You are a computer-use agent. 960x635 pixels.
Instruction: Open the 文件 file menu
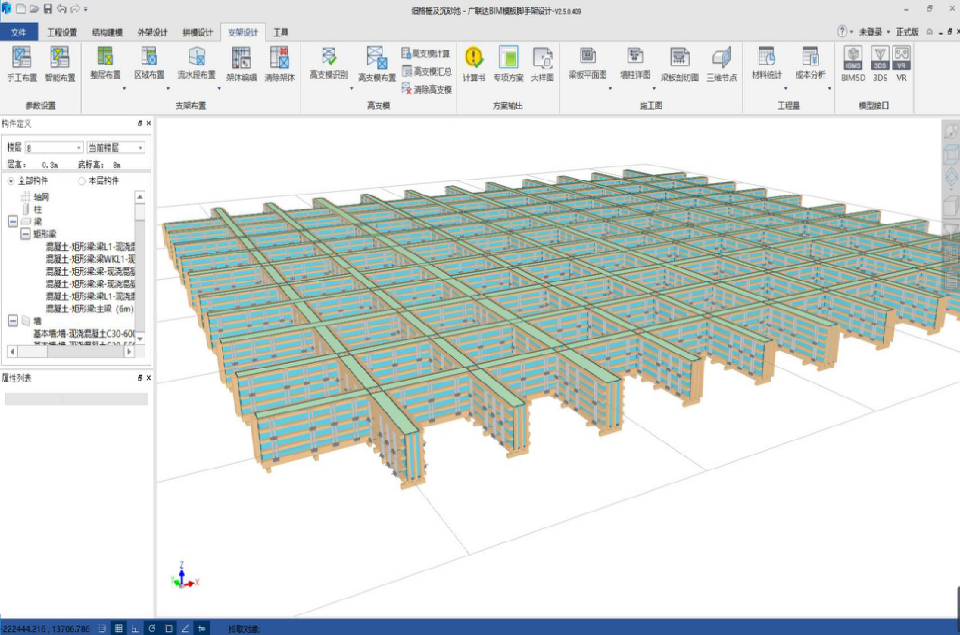19,32
